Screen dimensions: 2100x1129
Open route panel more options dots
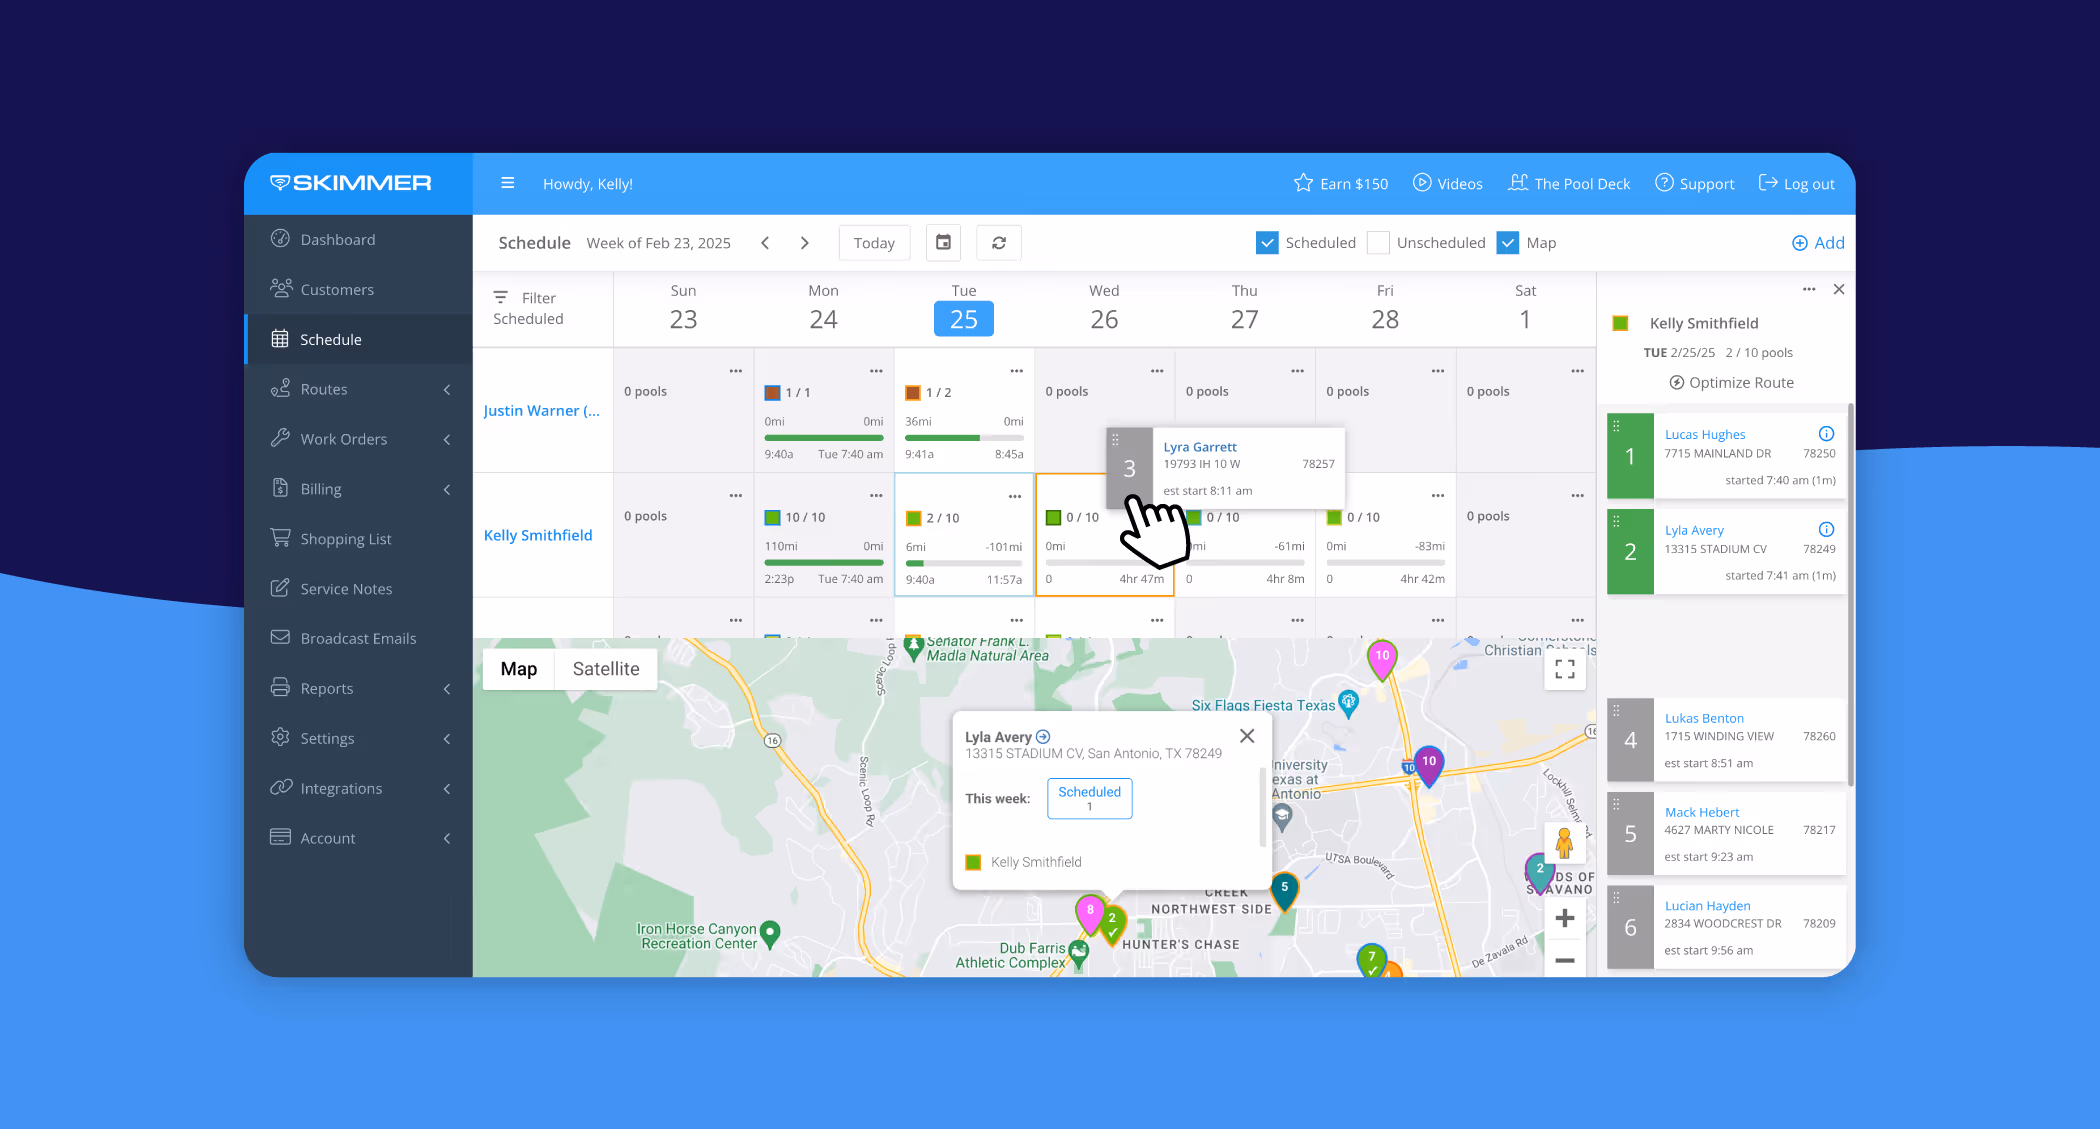point(1809,289)
